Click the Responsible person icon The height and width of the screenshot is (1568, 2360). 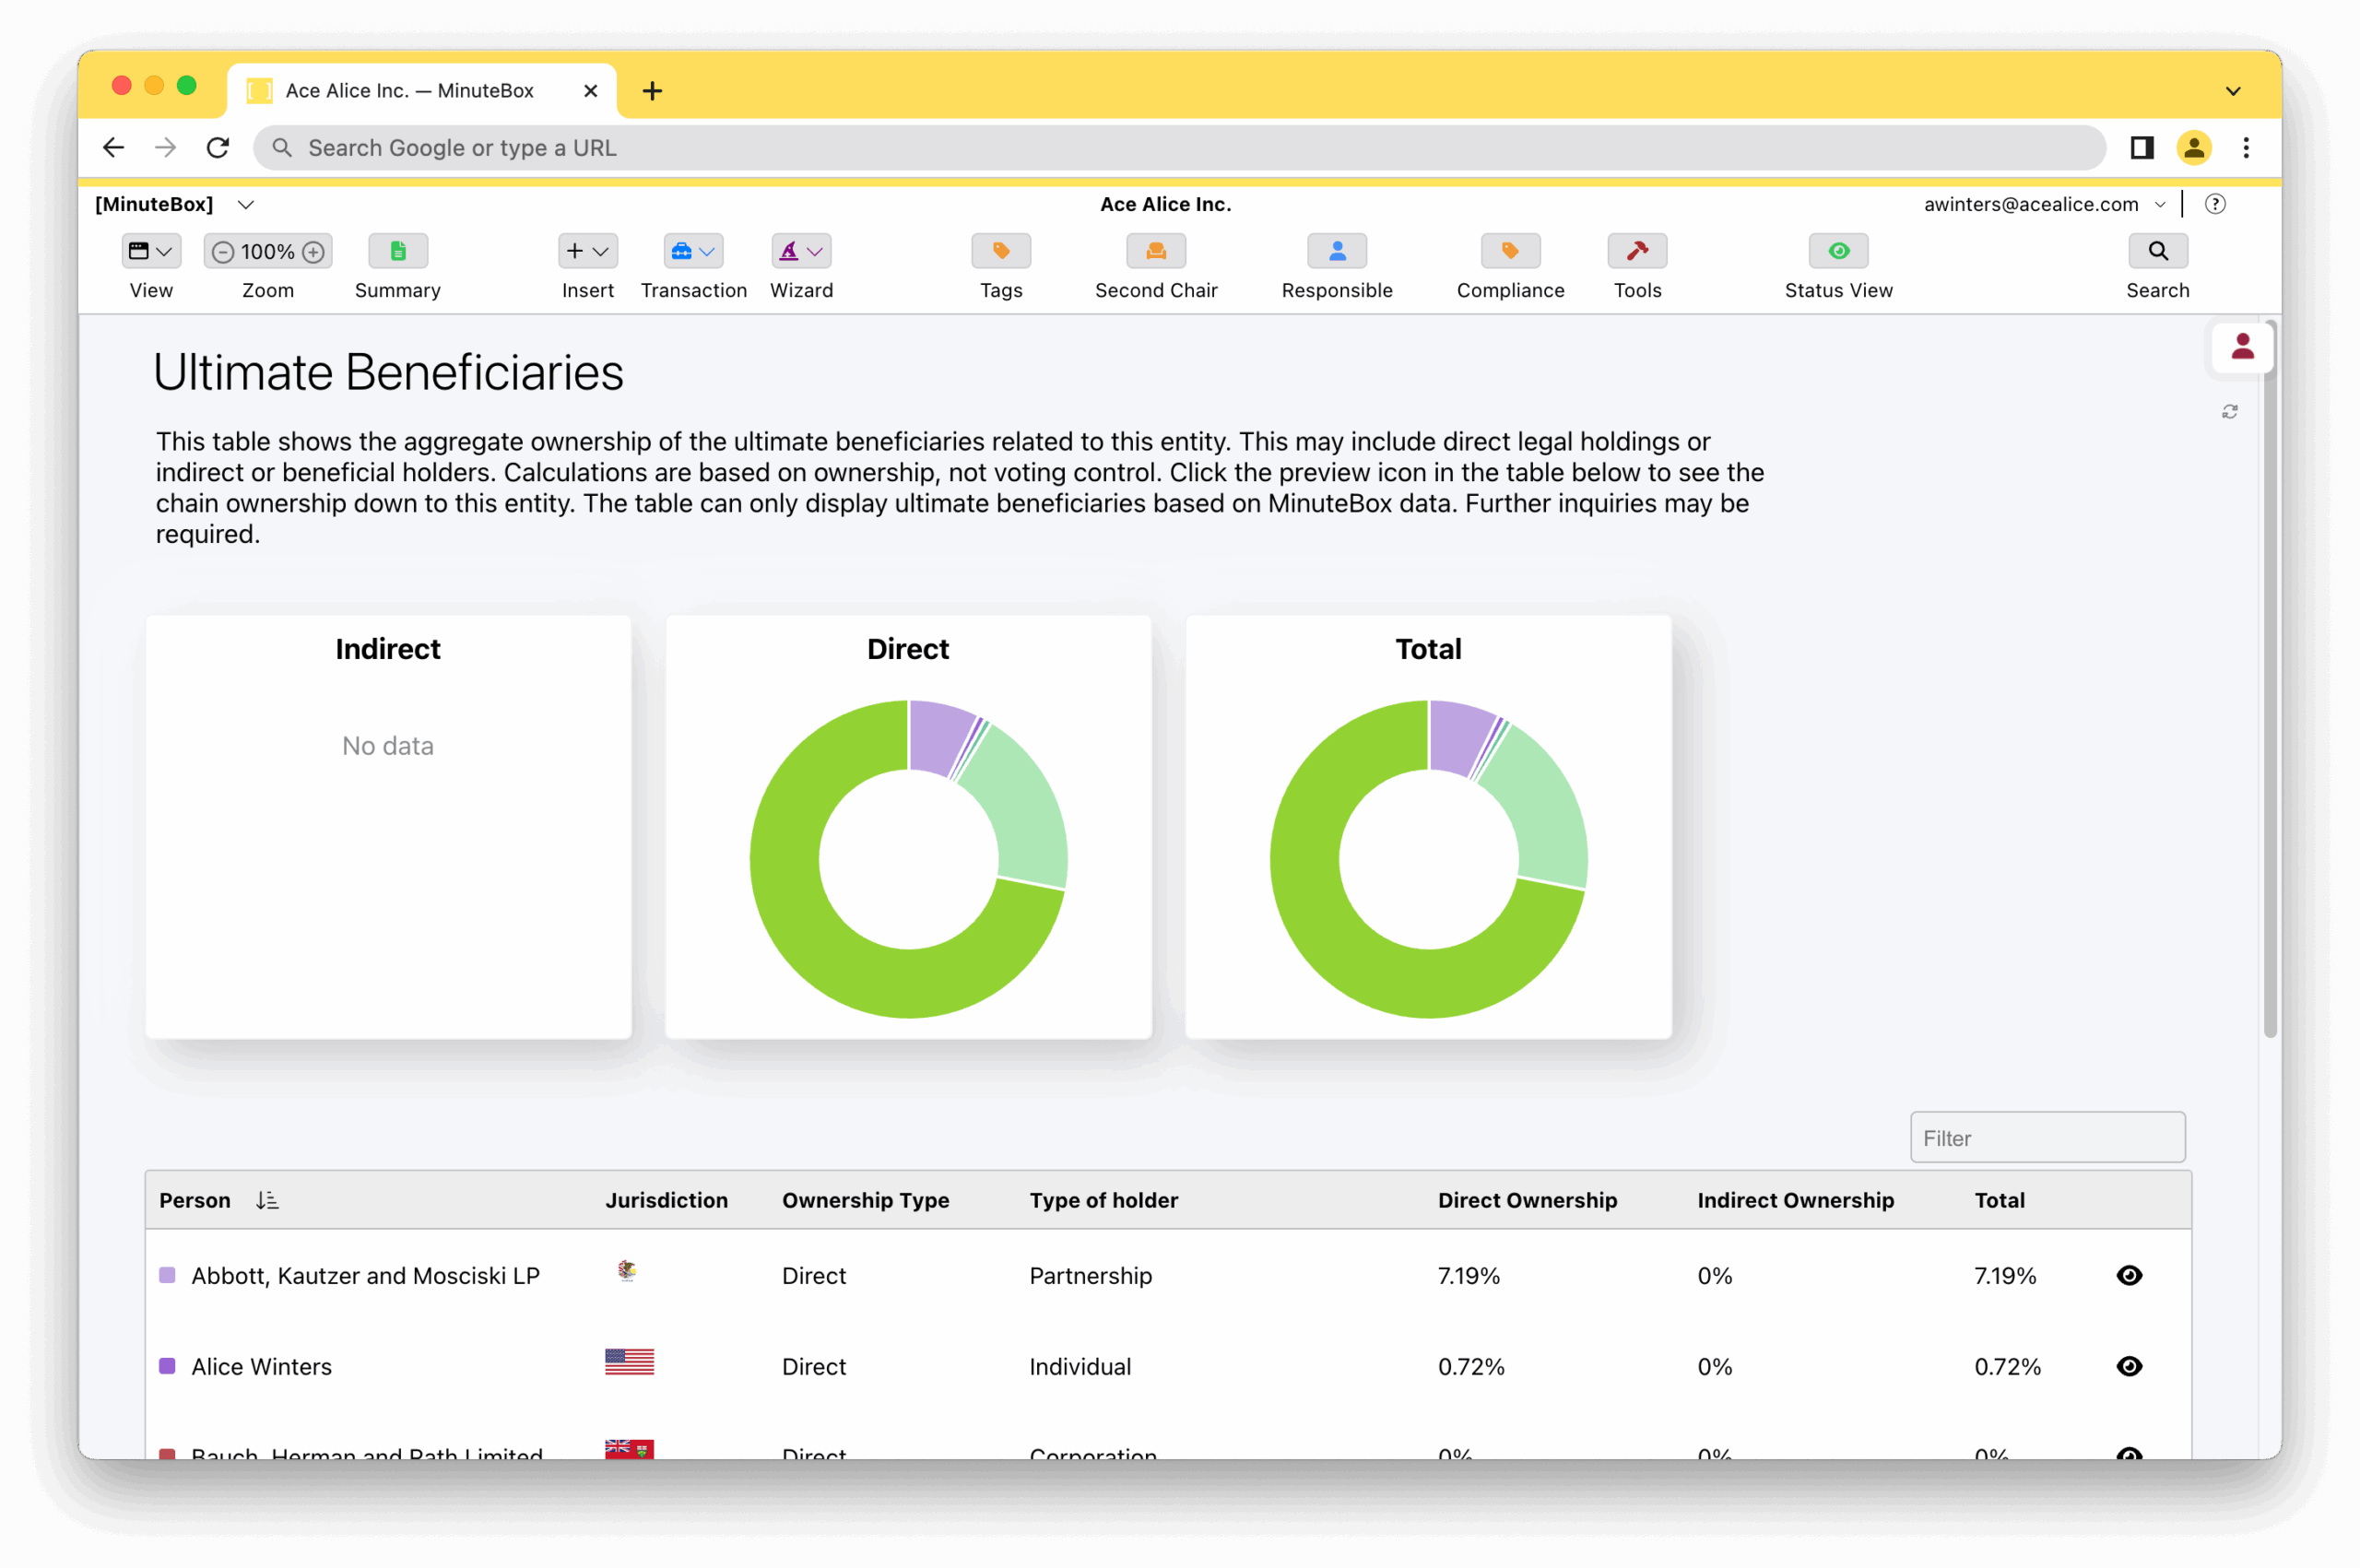coord(1336,251)
